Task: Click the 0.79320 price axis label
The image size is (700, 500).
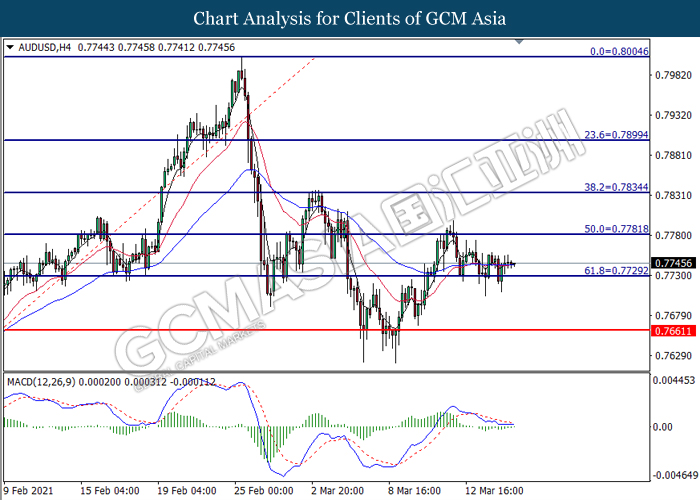Action: (x=673, y=116)
